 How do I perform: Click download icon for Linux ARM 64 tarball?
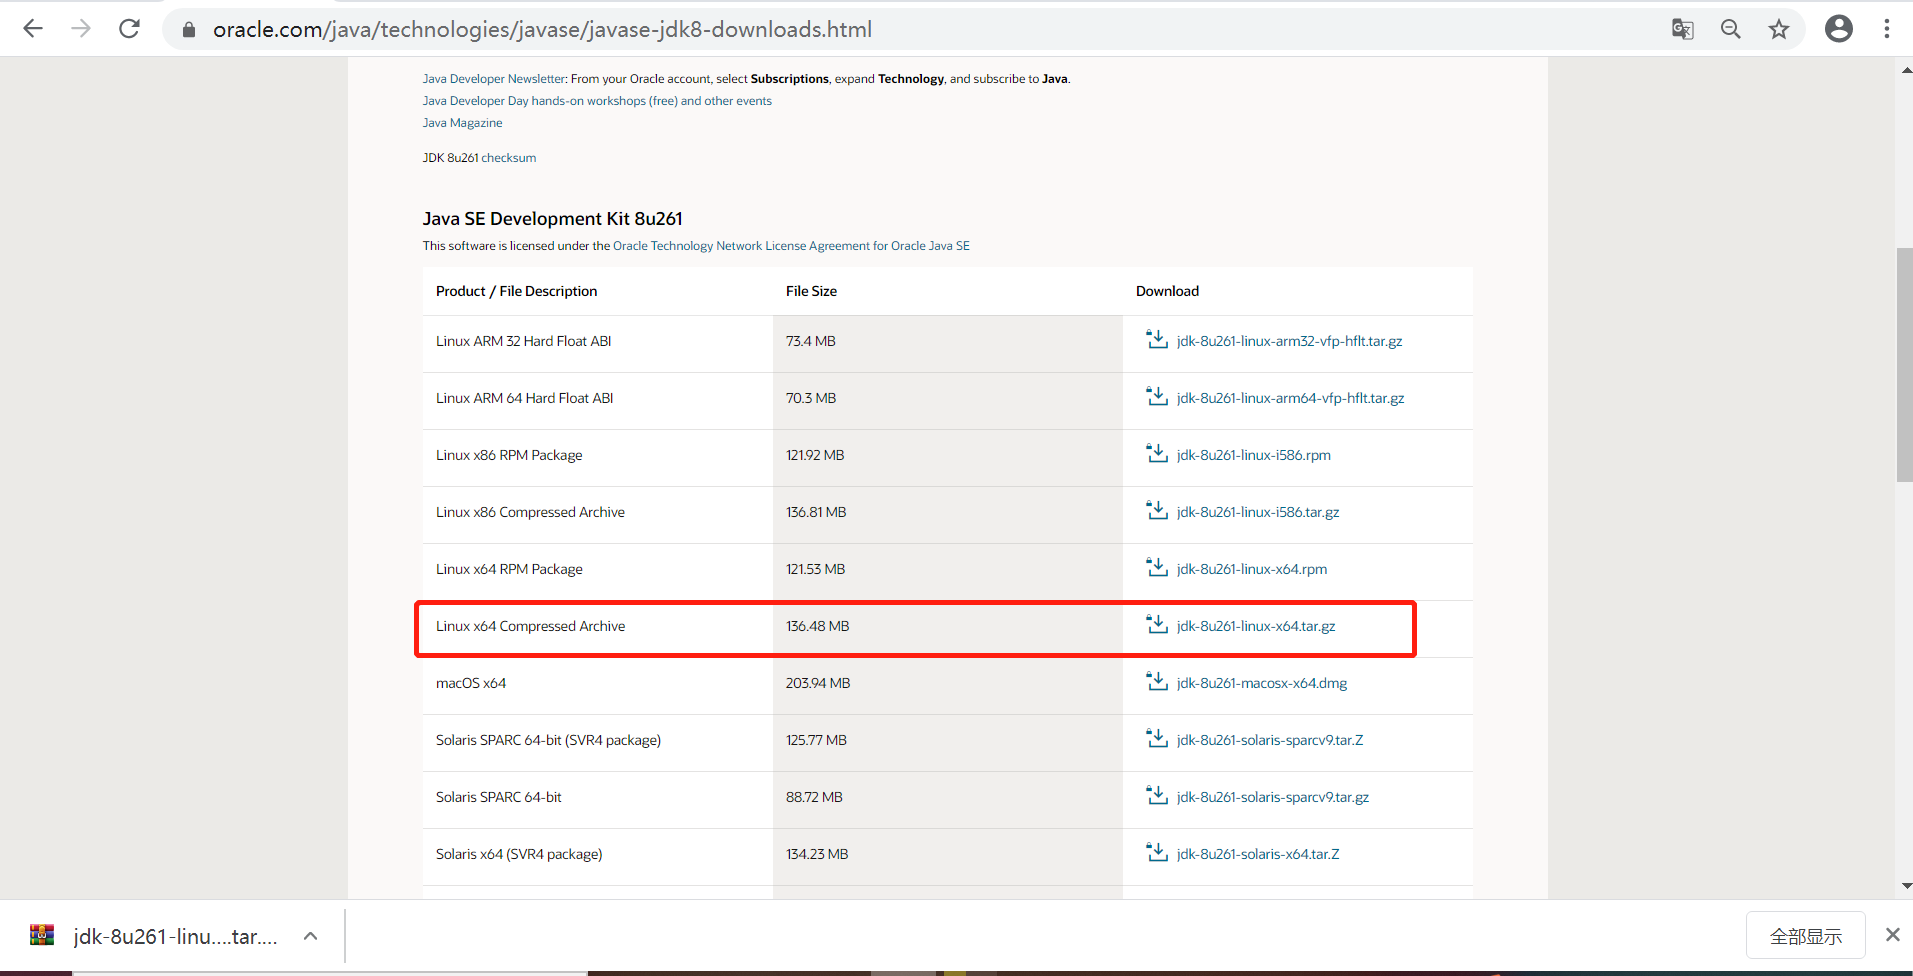(1157, 397)
